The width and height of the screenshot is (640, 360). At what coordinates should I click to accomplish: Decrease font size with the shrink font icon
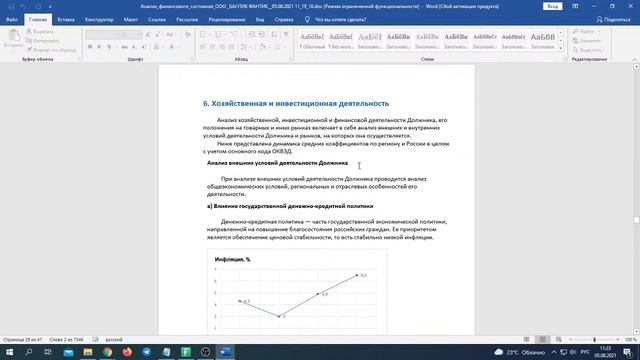click(x=158, y=35)
